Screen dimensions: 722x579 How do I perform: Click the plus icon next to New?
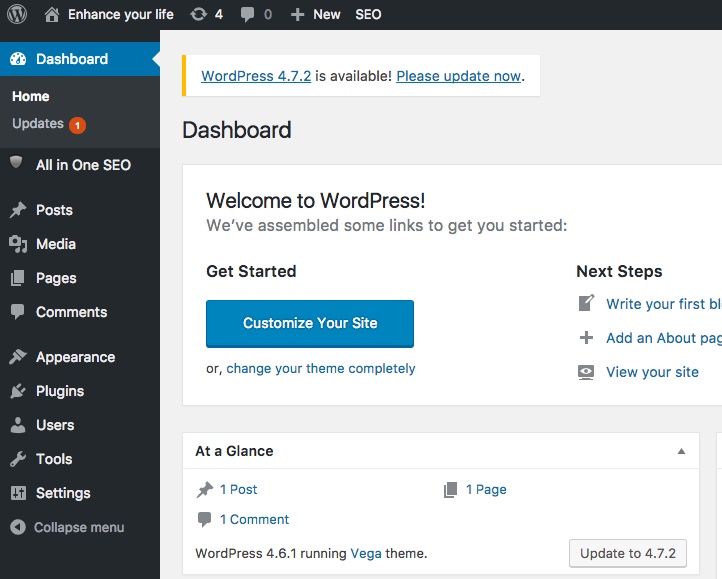pyautogui.click(x=297, y=15)
